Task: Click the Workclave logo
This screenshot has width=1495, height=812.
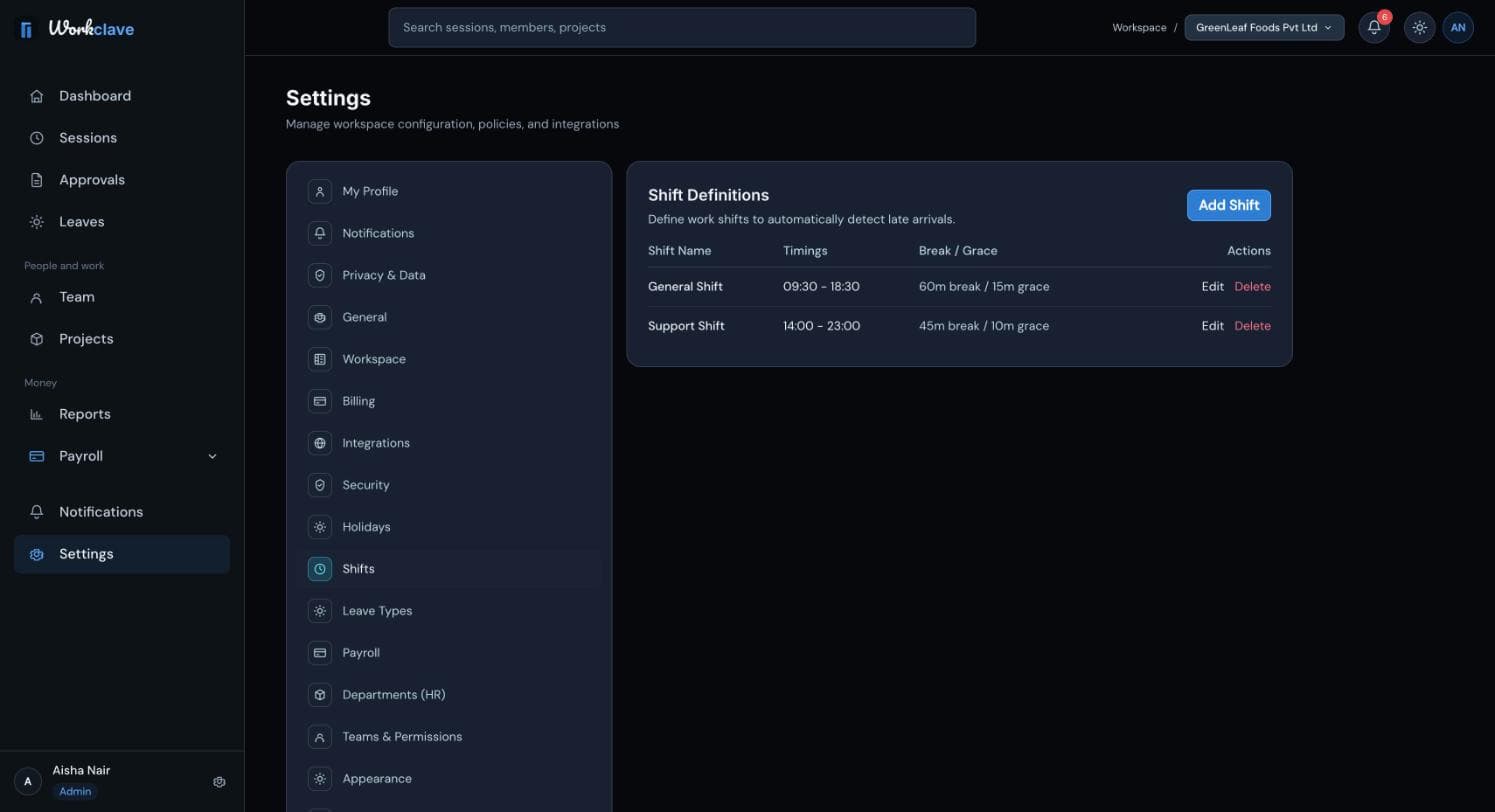Action: point(77,29)
